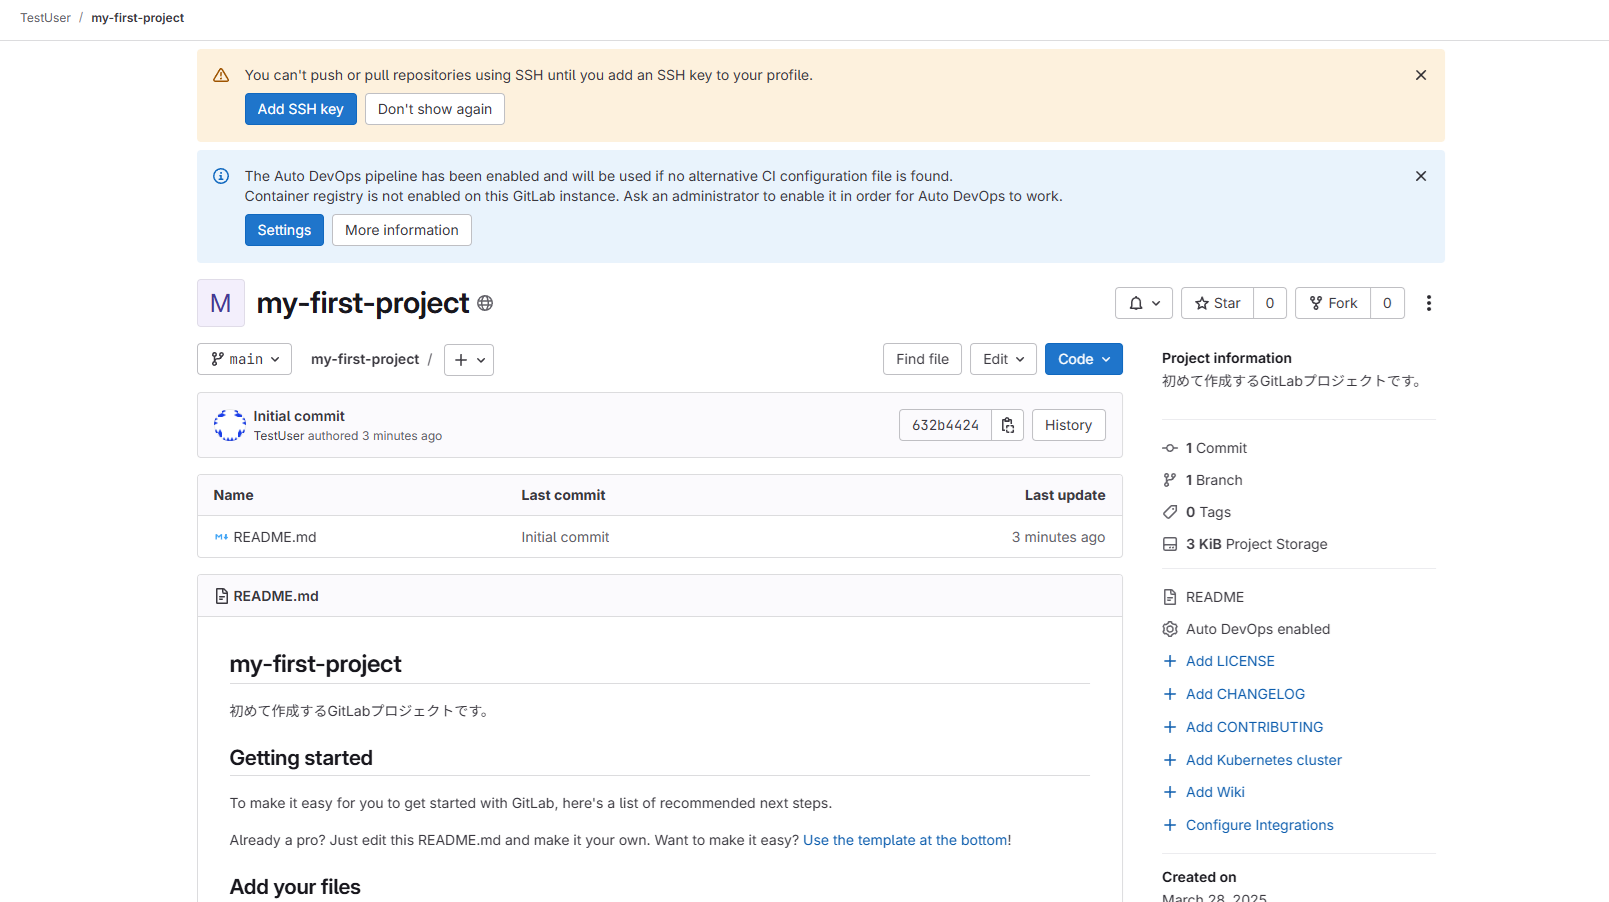Viewport: 1609px width, 902px height.
Task: Click README.md header in preview panel
Action: point(276,596)
